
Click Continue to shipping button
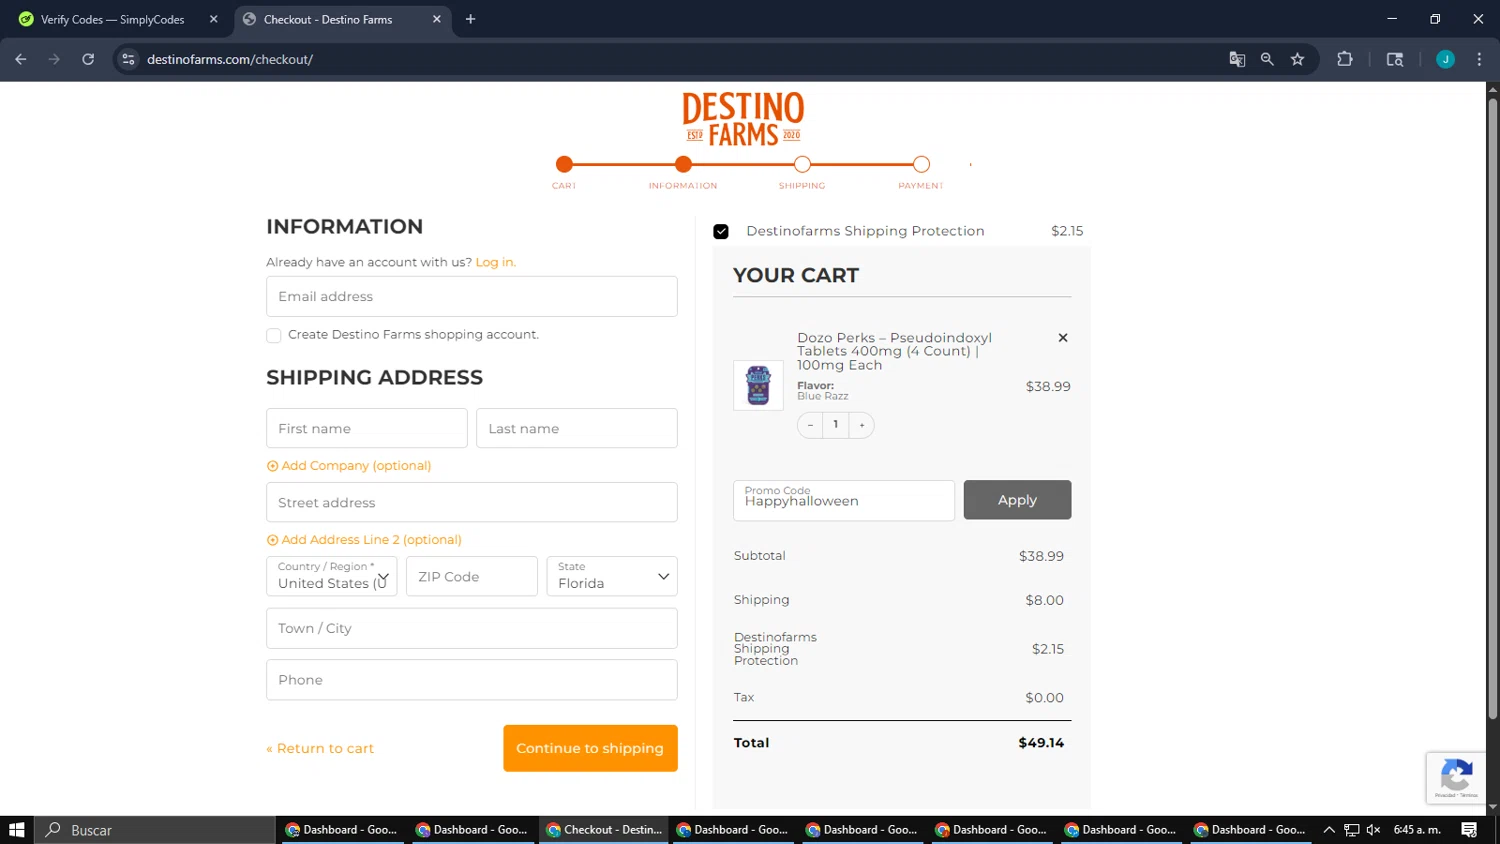click(590, 748)
